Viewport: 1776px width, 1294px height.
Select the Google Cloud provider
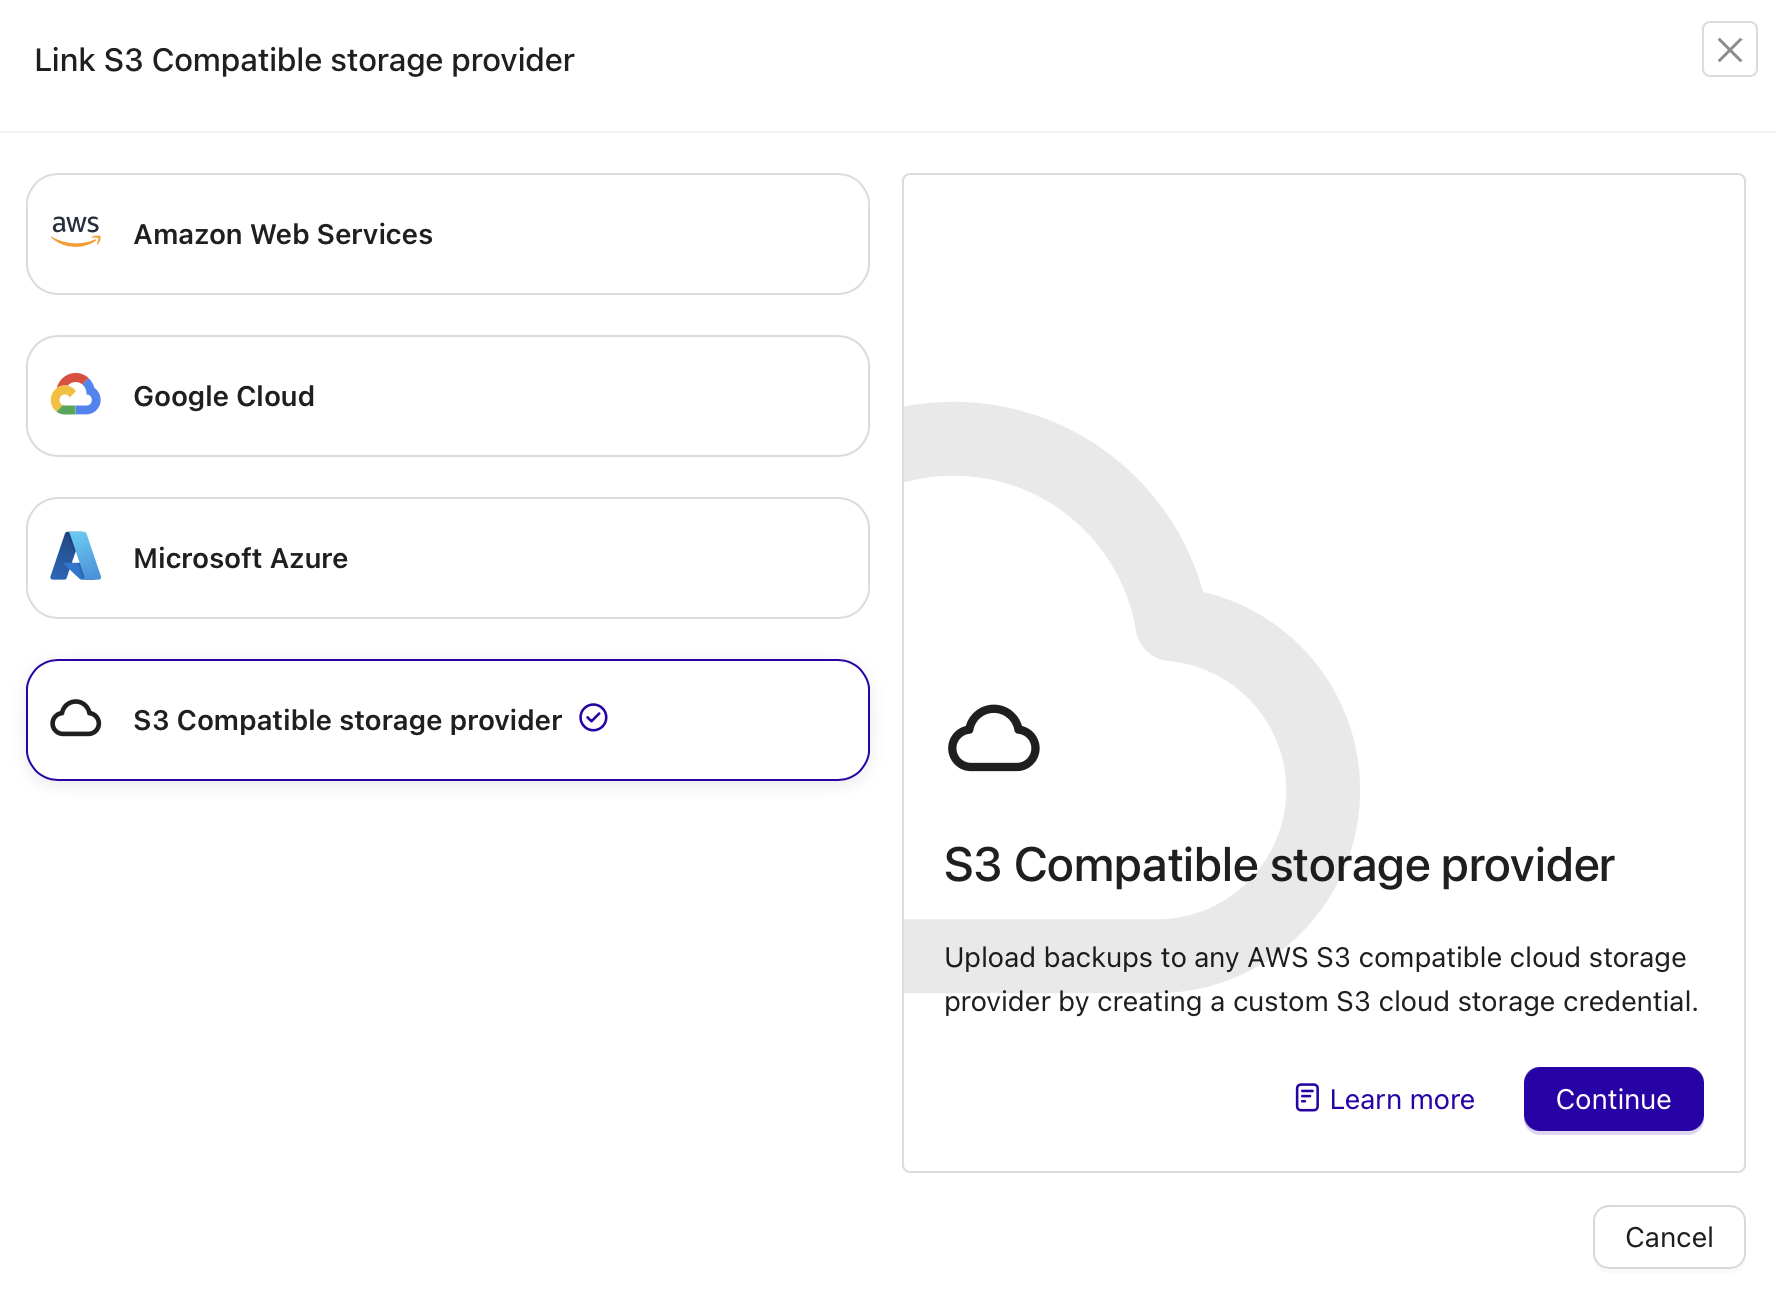[447, 396]
